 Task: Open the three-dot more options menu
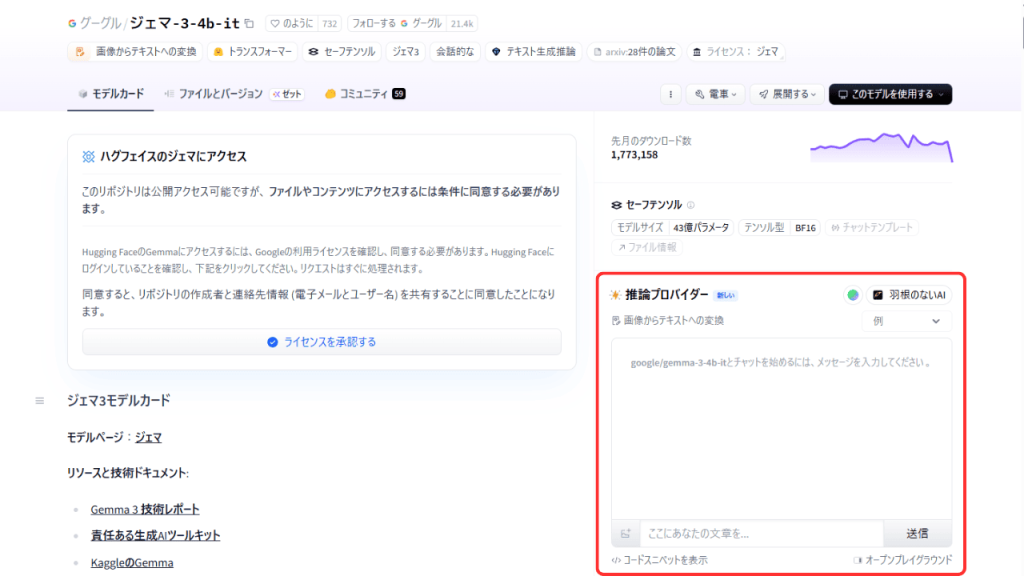[x=670, y=94]
